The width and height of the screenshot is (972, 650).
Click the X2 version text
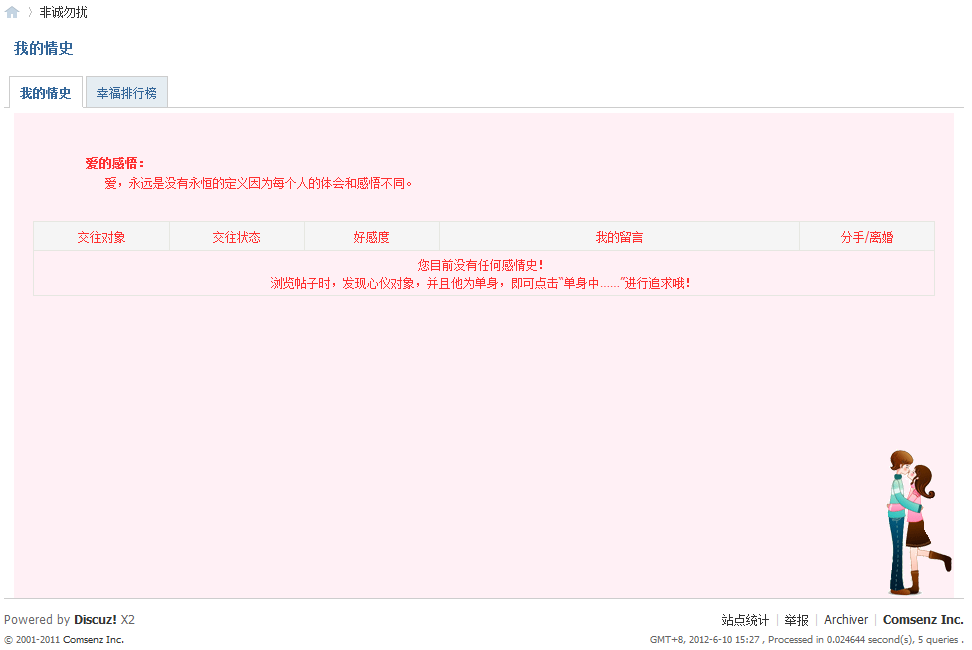[127, 619]
